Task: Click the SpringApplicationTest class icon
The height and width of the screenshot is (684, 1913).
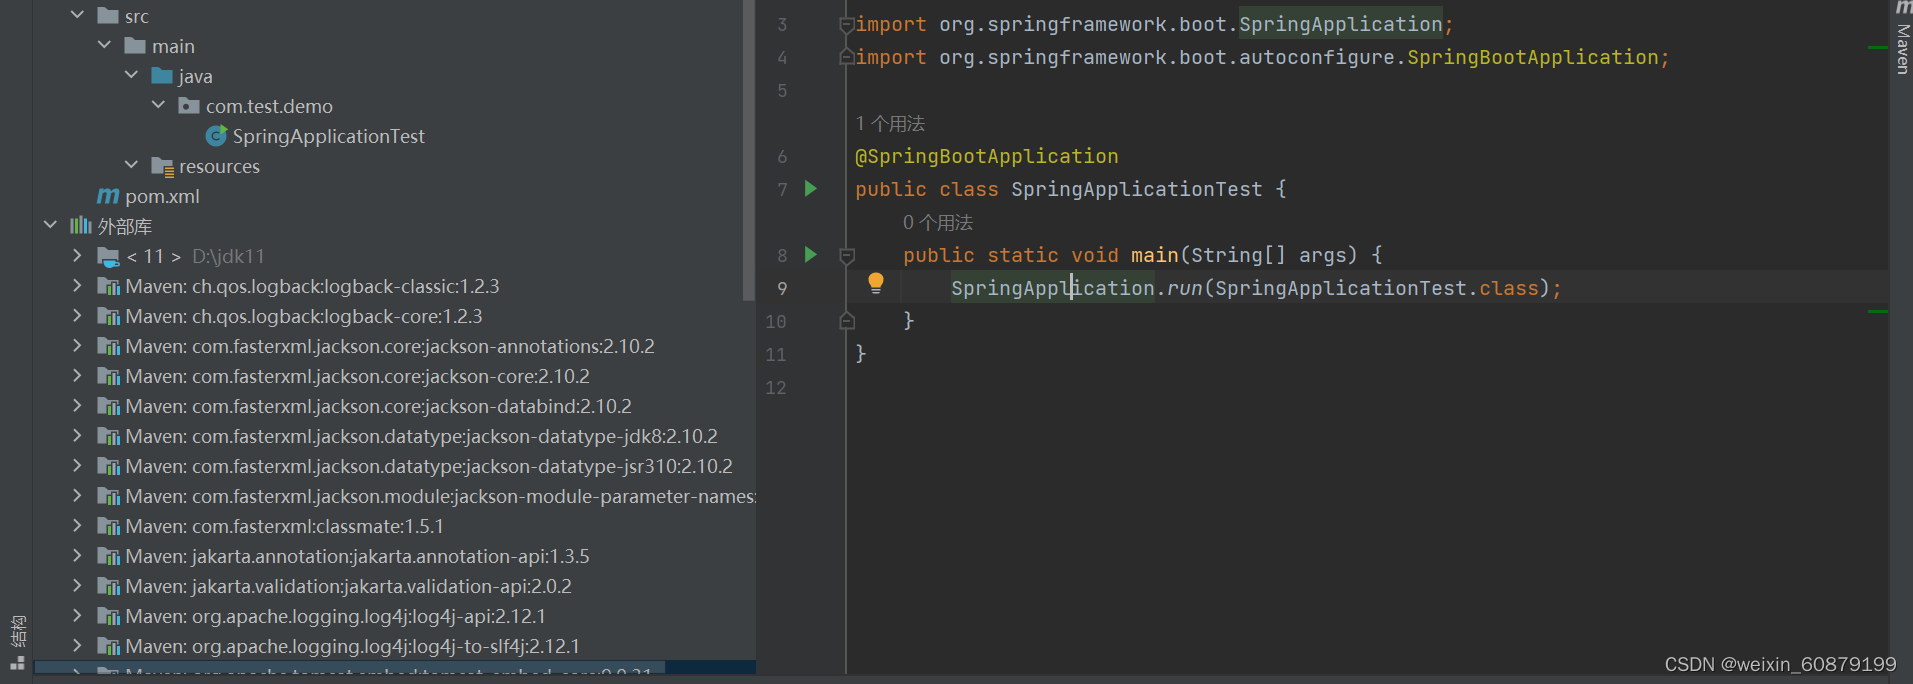Action: (216, 136)
